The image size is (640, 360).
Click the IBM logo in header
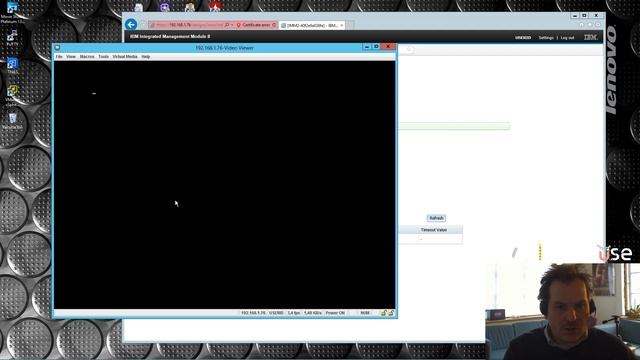(590, 37)
